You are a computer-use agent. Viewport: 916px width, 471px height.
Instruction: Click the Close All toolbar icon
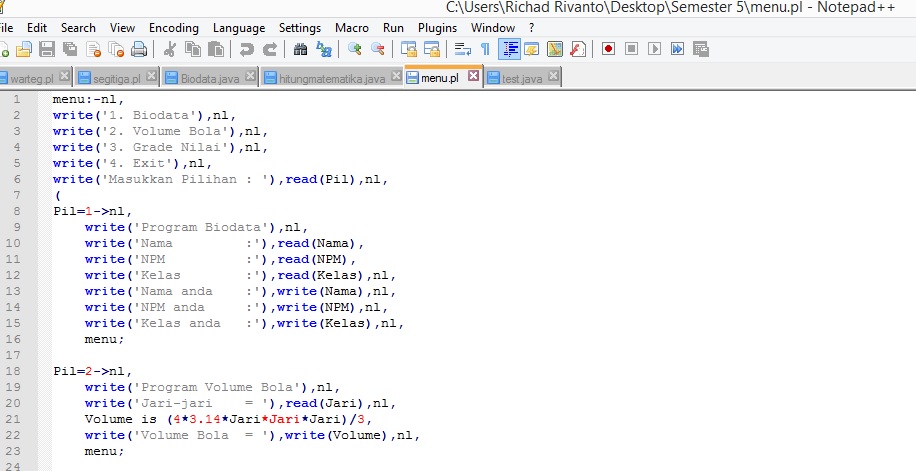116,49
